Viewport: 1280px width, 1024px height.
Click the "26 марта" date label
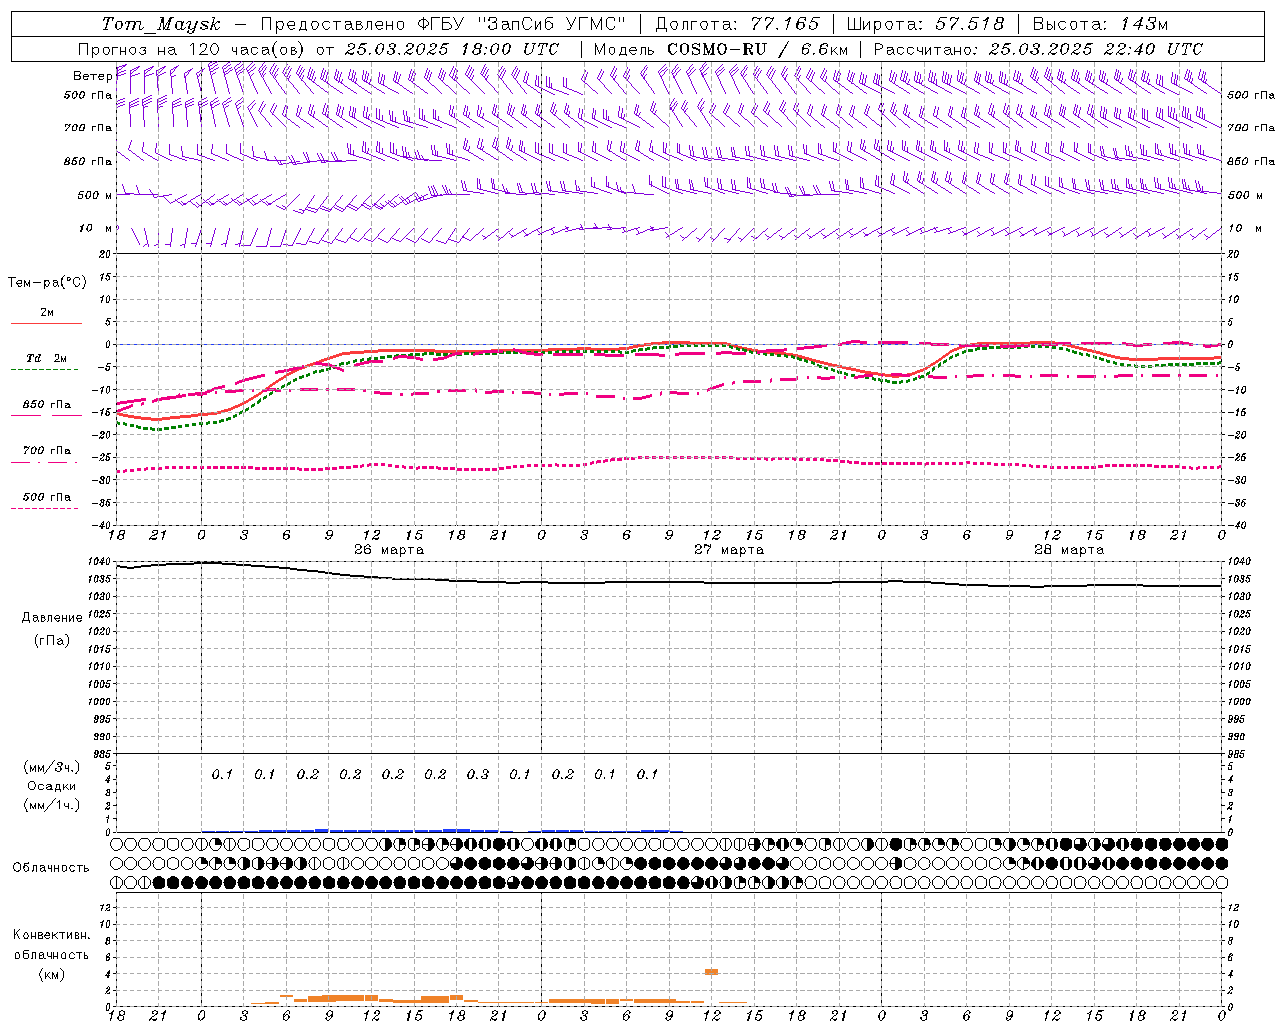point(389,550)
